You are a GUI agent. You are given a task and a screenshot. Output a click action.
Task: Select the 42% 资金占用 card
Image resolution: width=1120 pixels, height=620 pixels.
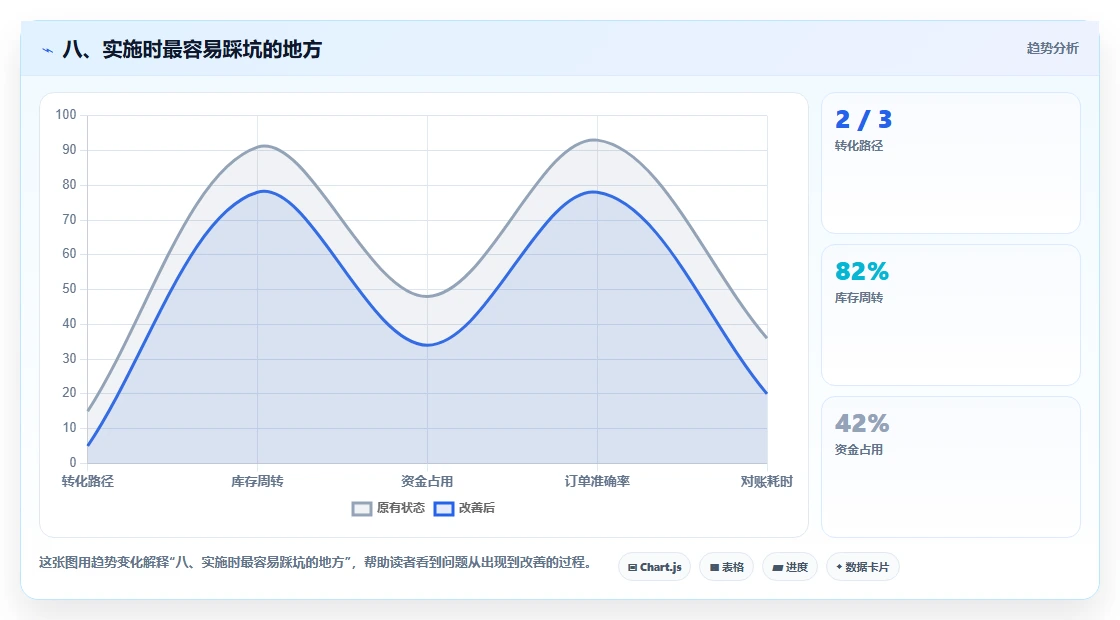951,467
